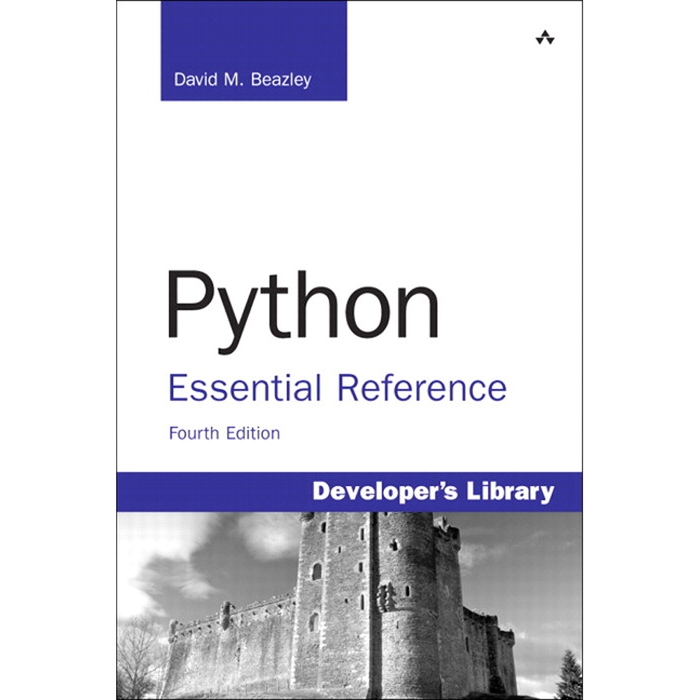The height and width of the screenshot is (700, 700).
Task: Click the Essential Reference subtitle
Action: pyautogui.click(x=337, y=388)
